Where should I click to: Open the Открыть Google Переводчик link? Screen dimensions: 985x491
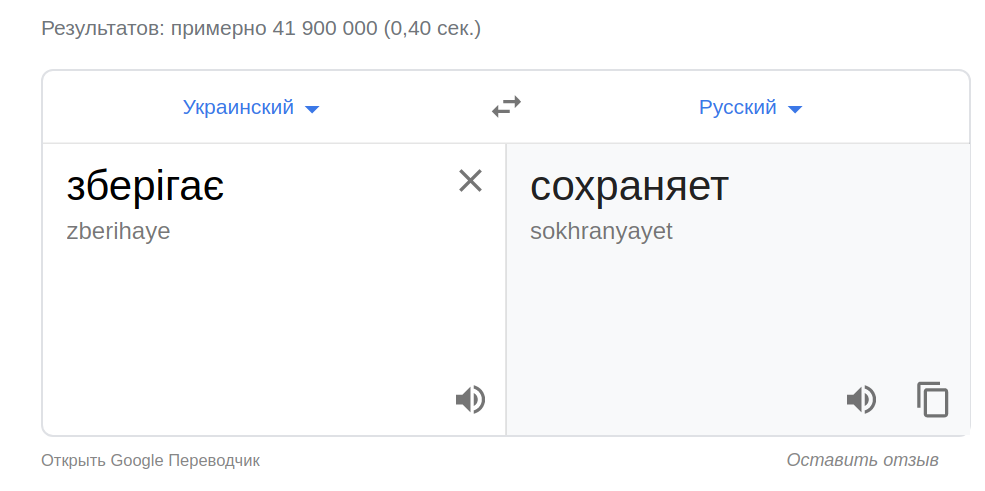click(x=150, y=460)
